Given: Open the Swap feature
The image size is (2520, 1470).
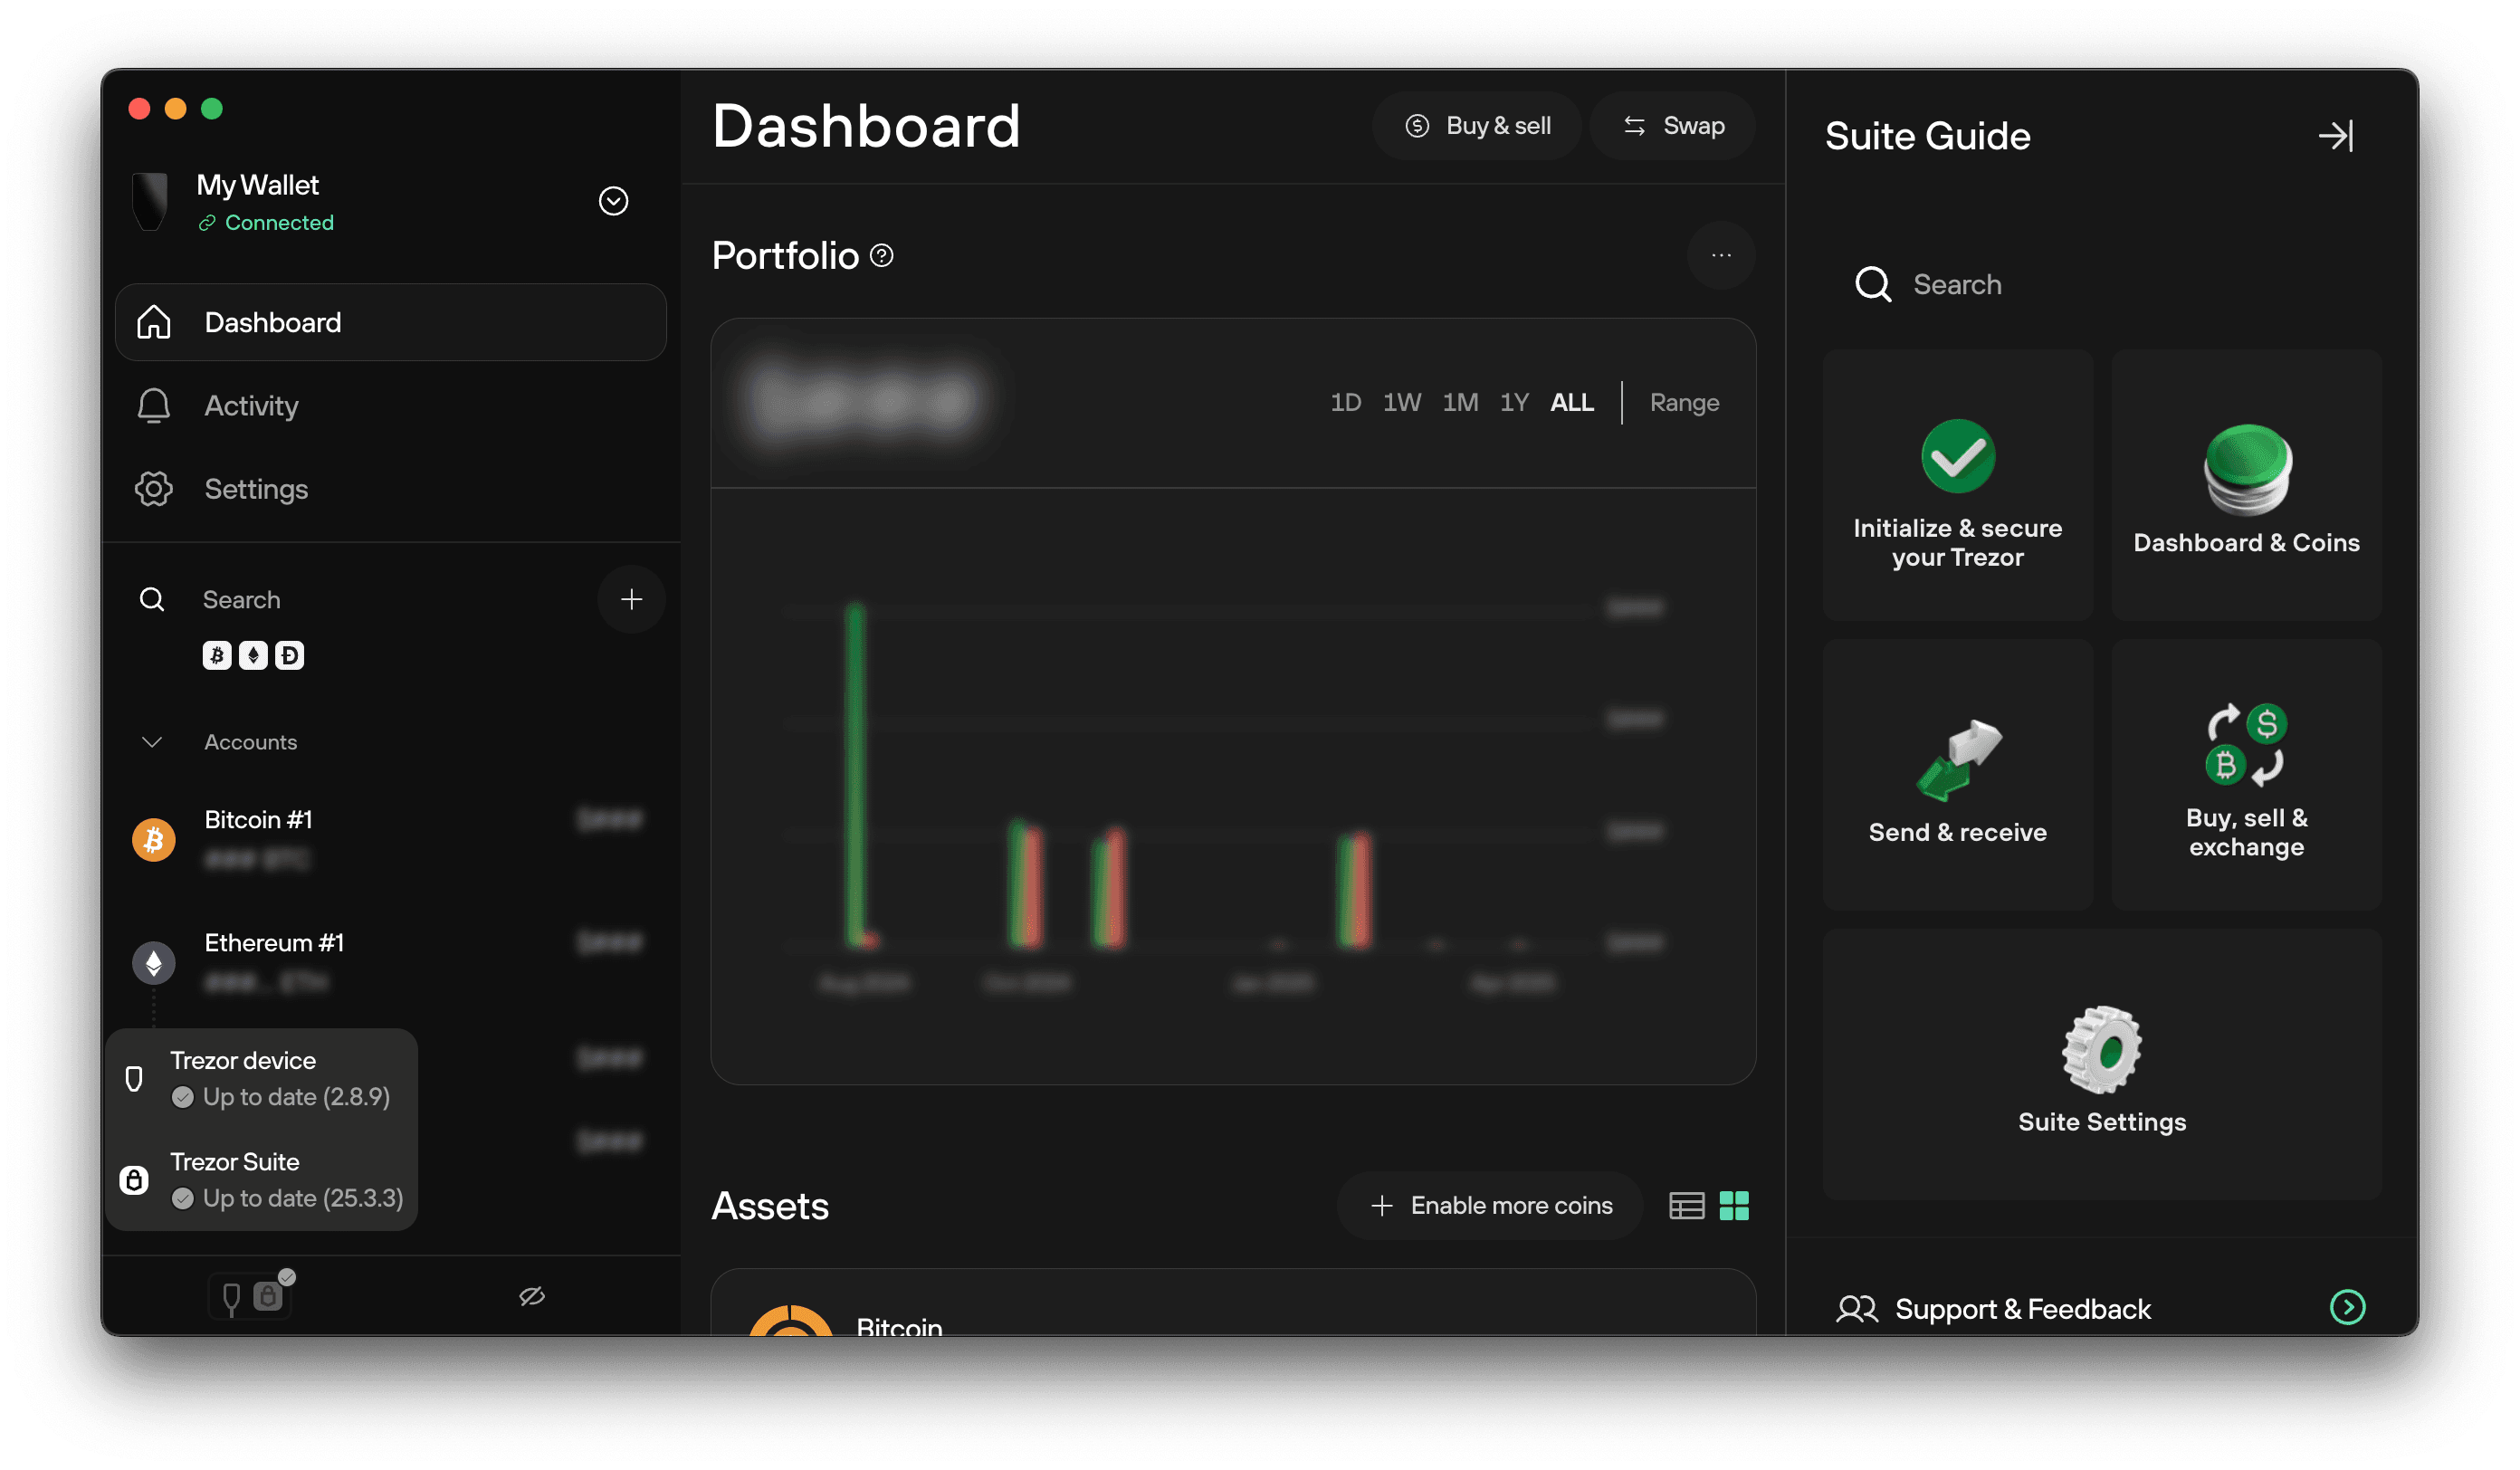Looking at the screenshot, I should (x=1672, y=125).
